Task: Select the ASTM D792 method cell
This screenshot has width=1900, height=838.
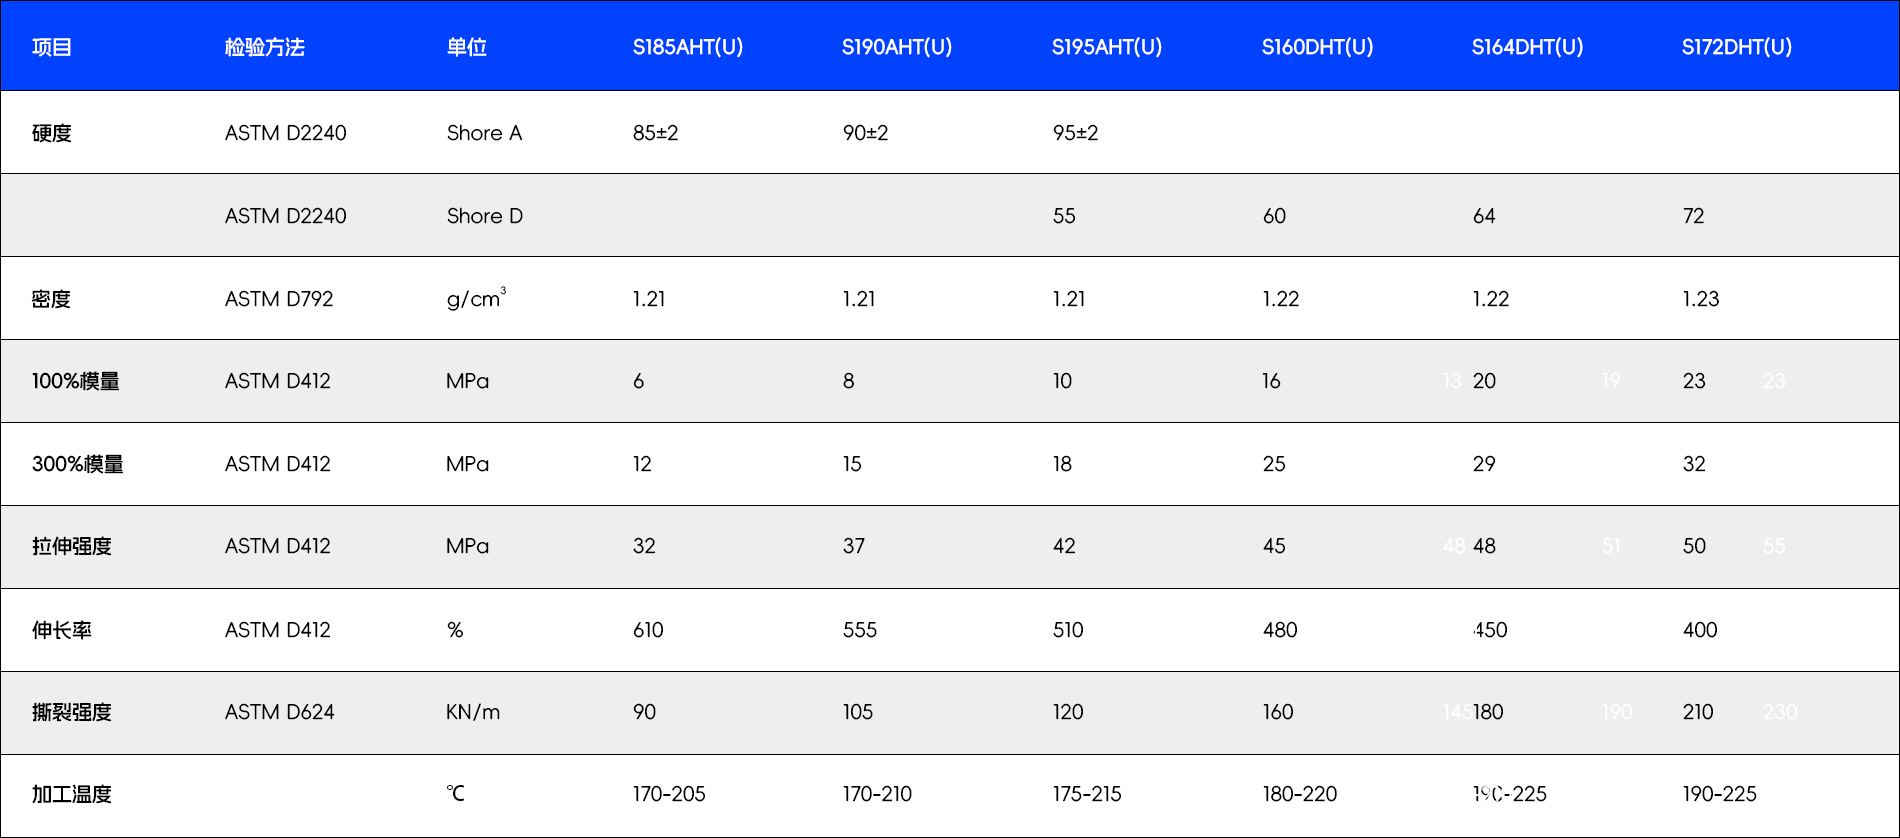Action: click(x=279, y=299)
